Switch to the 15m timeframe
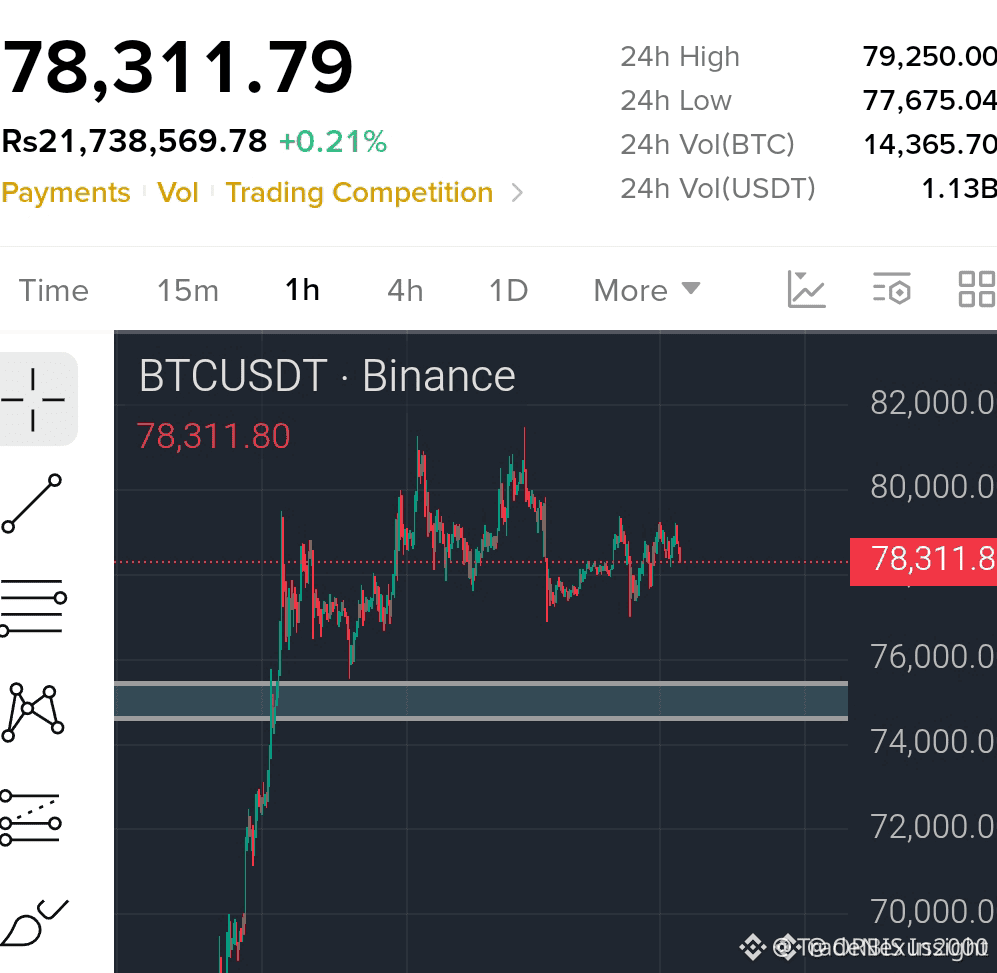 188,291
